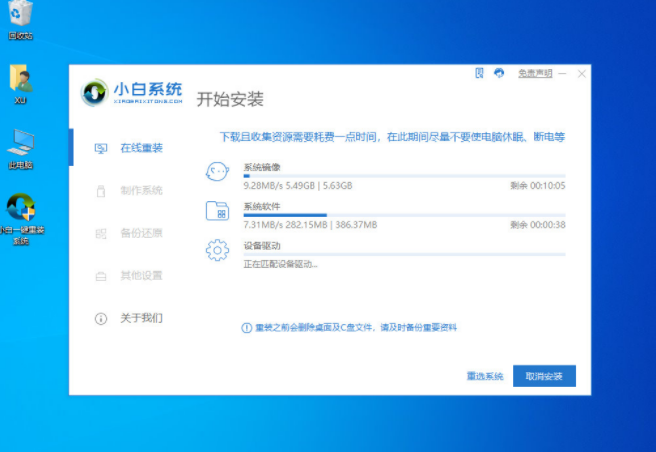
Task: Click the 在线重装 monitor icon
Action: click(x=101, y=149)
